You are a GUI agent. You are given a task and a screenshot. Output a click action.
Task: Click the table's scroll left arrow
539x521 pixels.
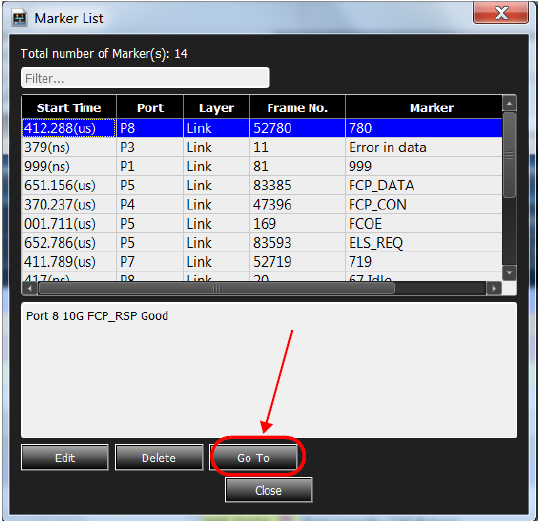[x=30, y=288]
